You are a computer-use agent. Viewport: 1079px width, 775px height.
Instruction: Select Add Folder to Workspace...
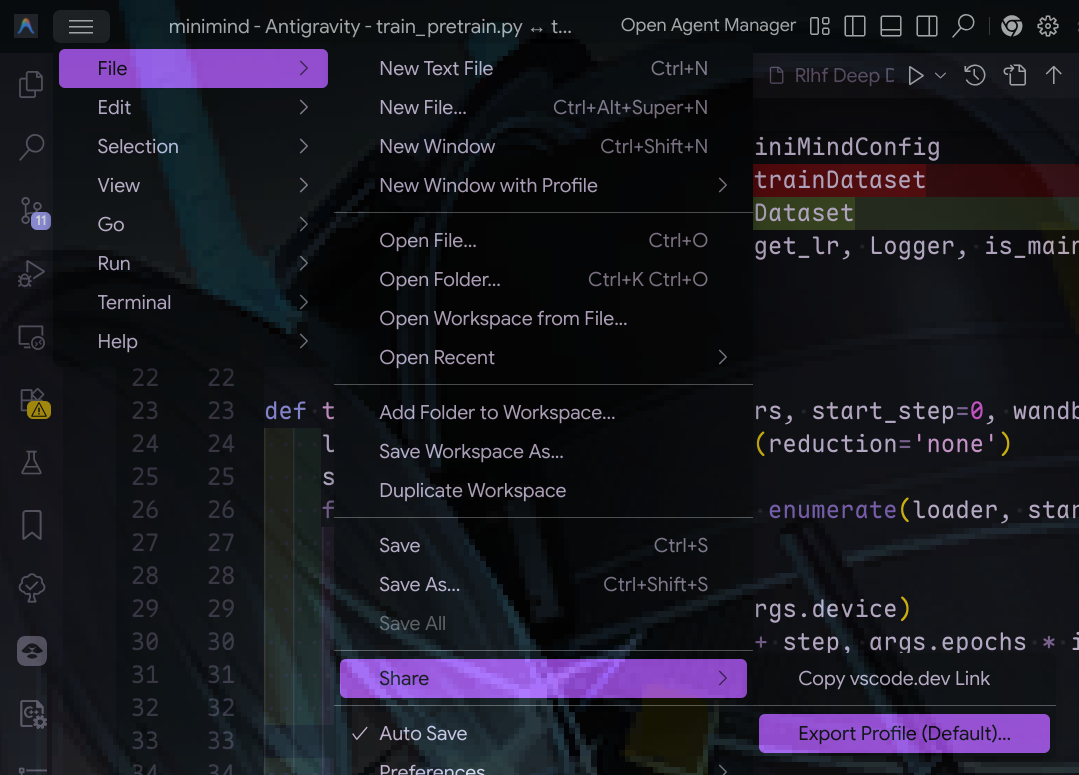point(543,412)
